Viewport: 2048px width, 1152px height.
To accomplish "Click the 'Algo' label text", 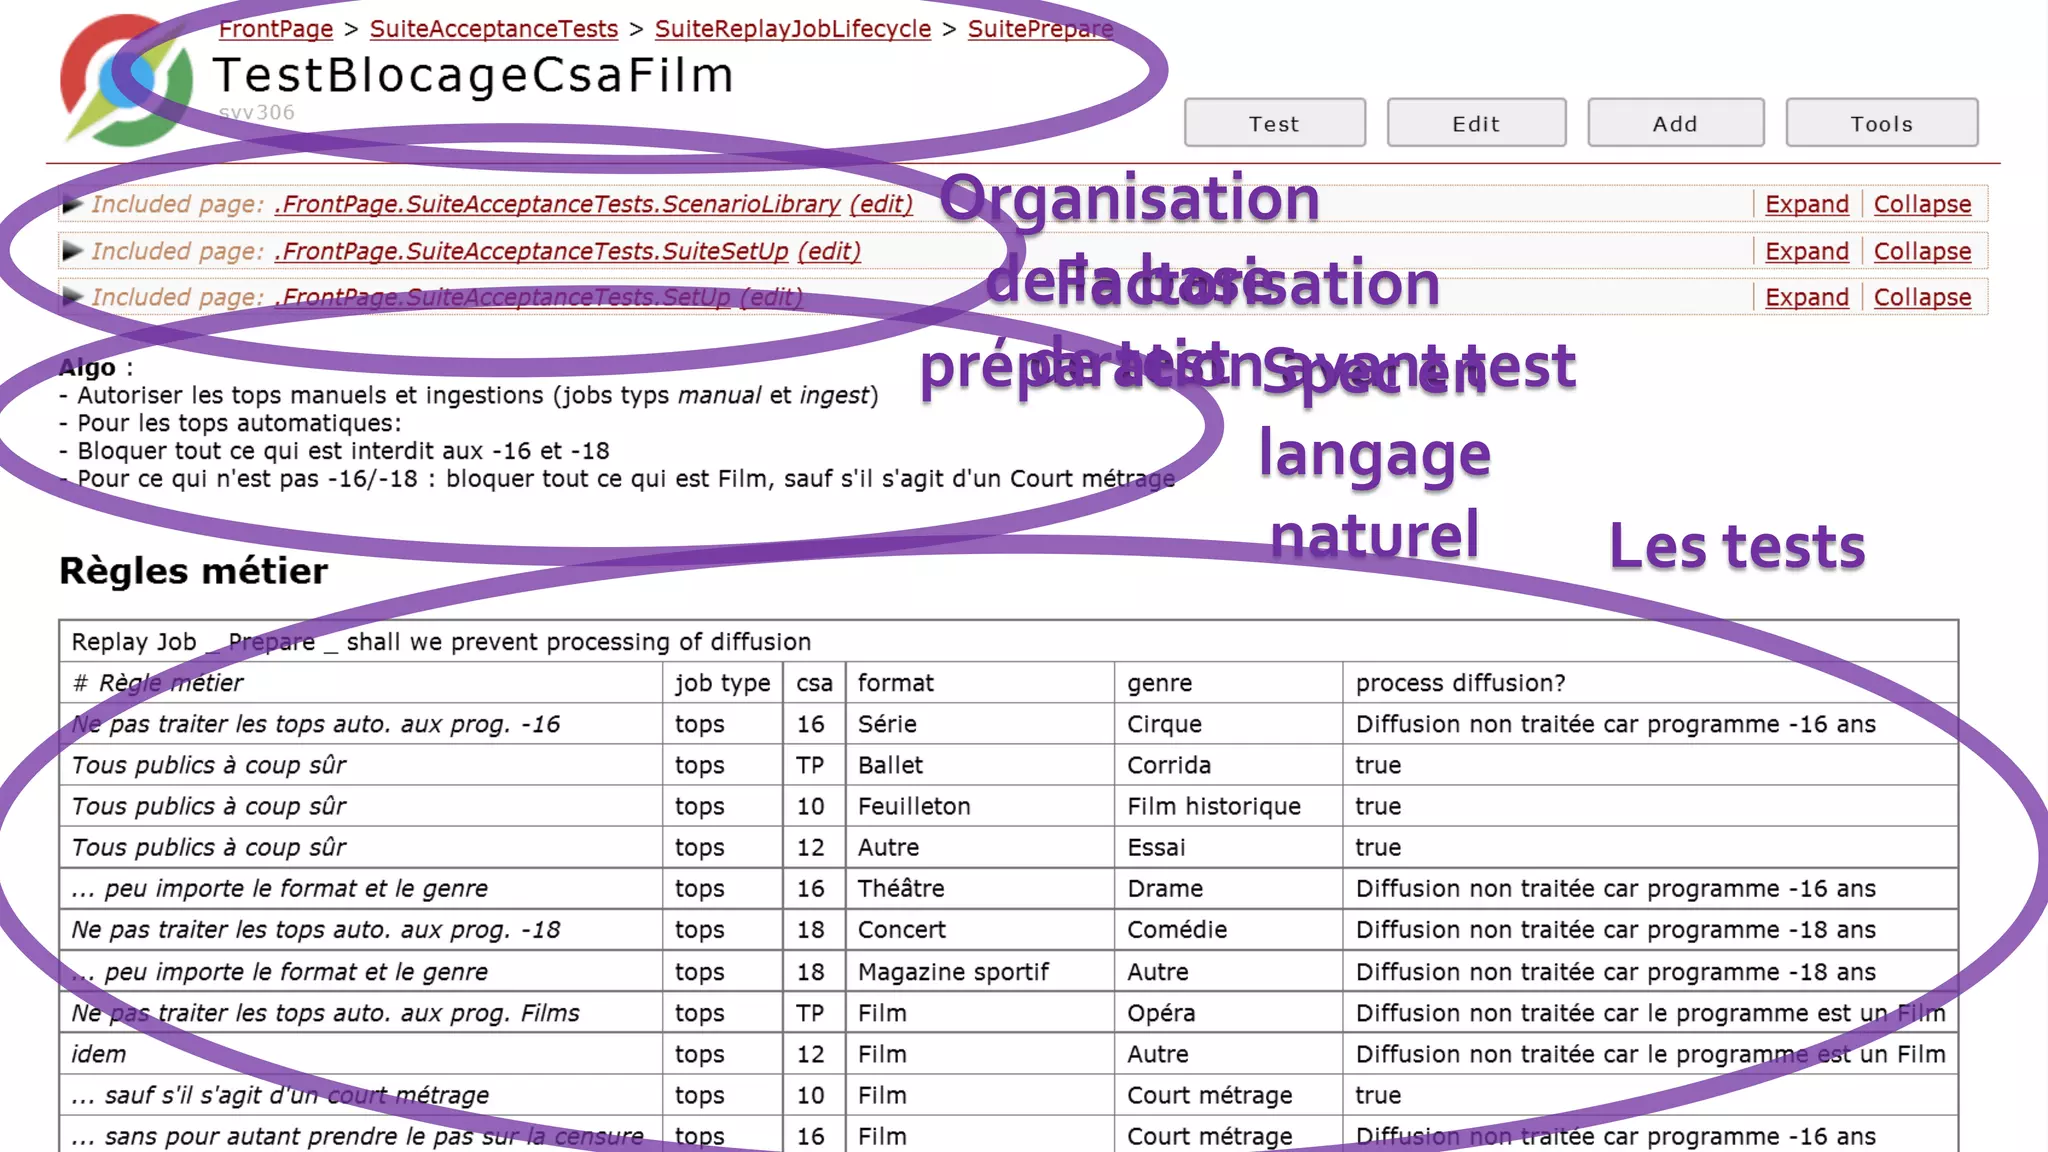I will (87, 367).
